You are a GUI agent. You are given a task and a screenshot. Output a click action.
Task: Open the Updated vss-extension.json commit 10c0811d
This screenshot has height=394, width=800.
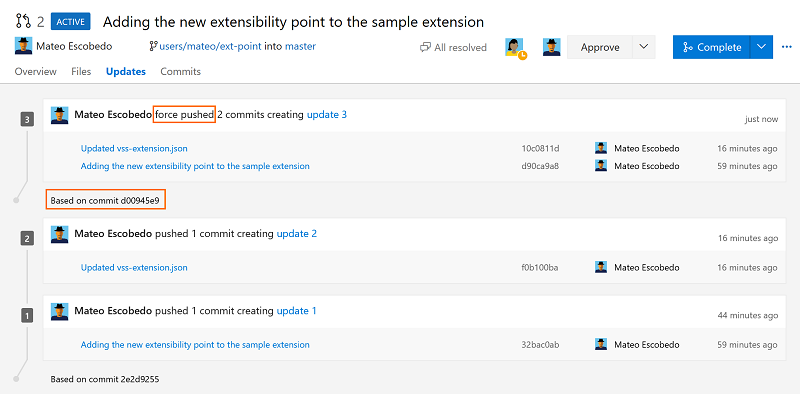[x=134, y=149]
